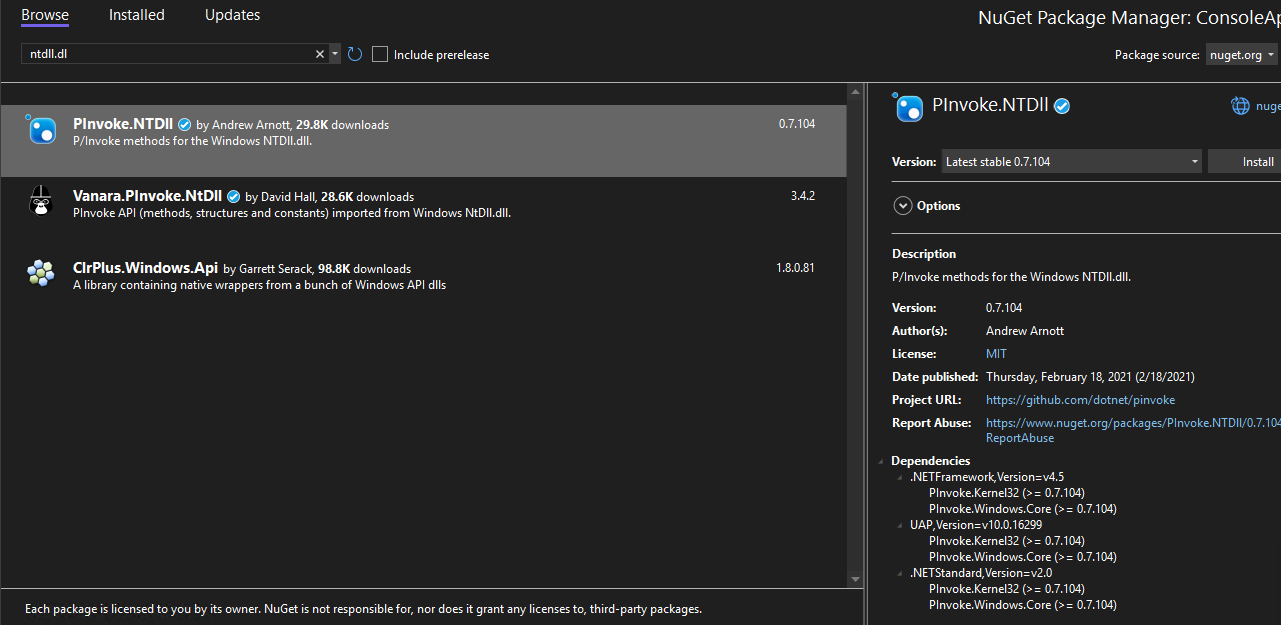Install the PInvoke.NTDll package
1281x625 pixels.
pos(1245,161)
